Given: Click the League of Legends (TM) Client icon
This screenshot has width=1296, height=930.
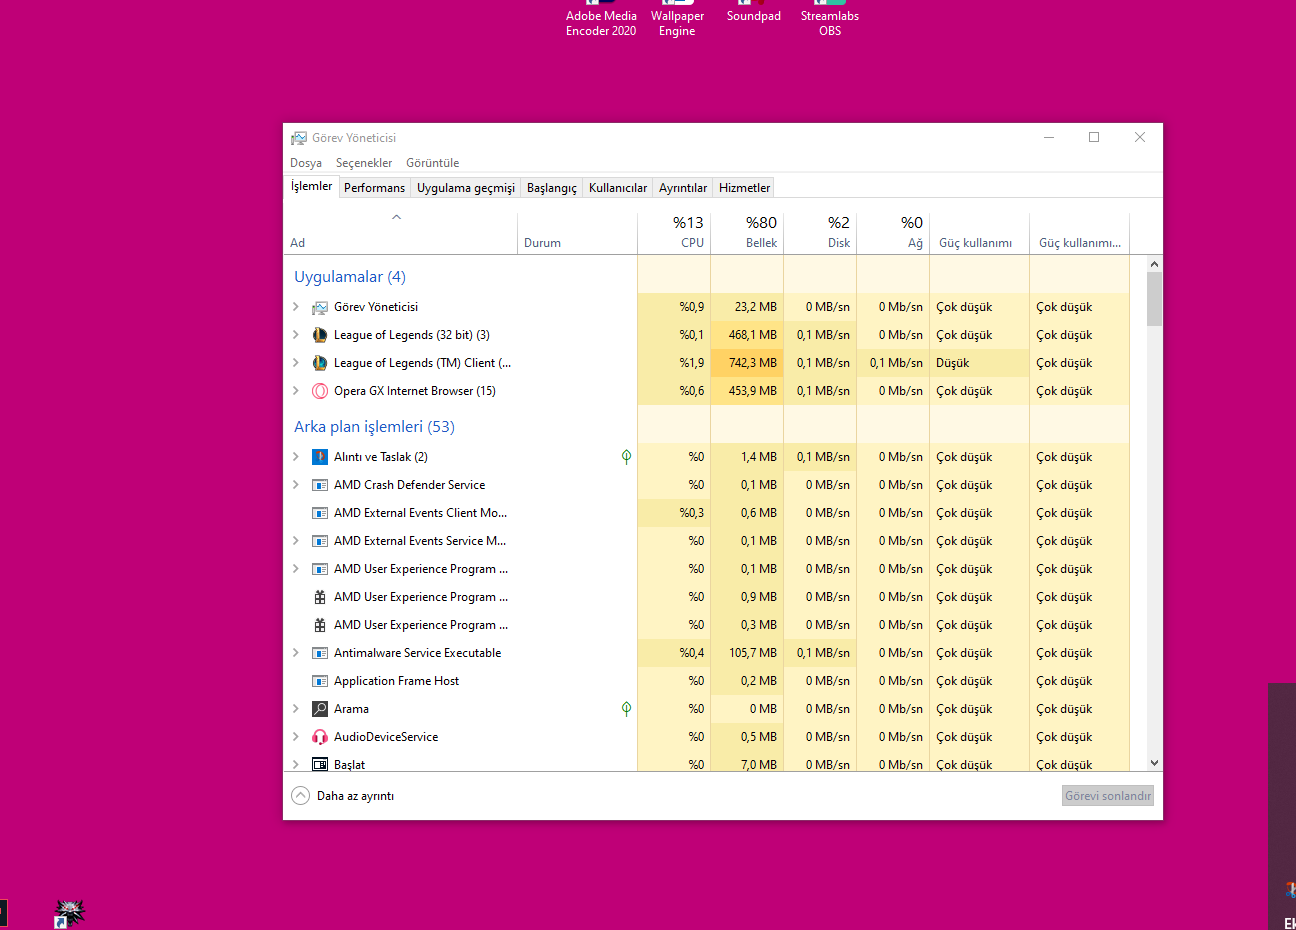Looking at the screenshot, I should (x=320, y=363).
